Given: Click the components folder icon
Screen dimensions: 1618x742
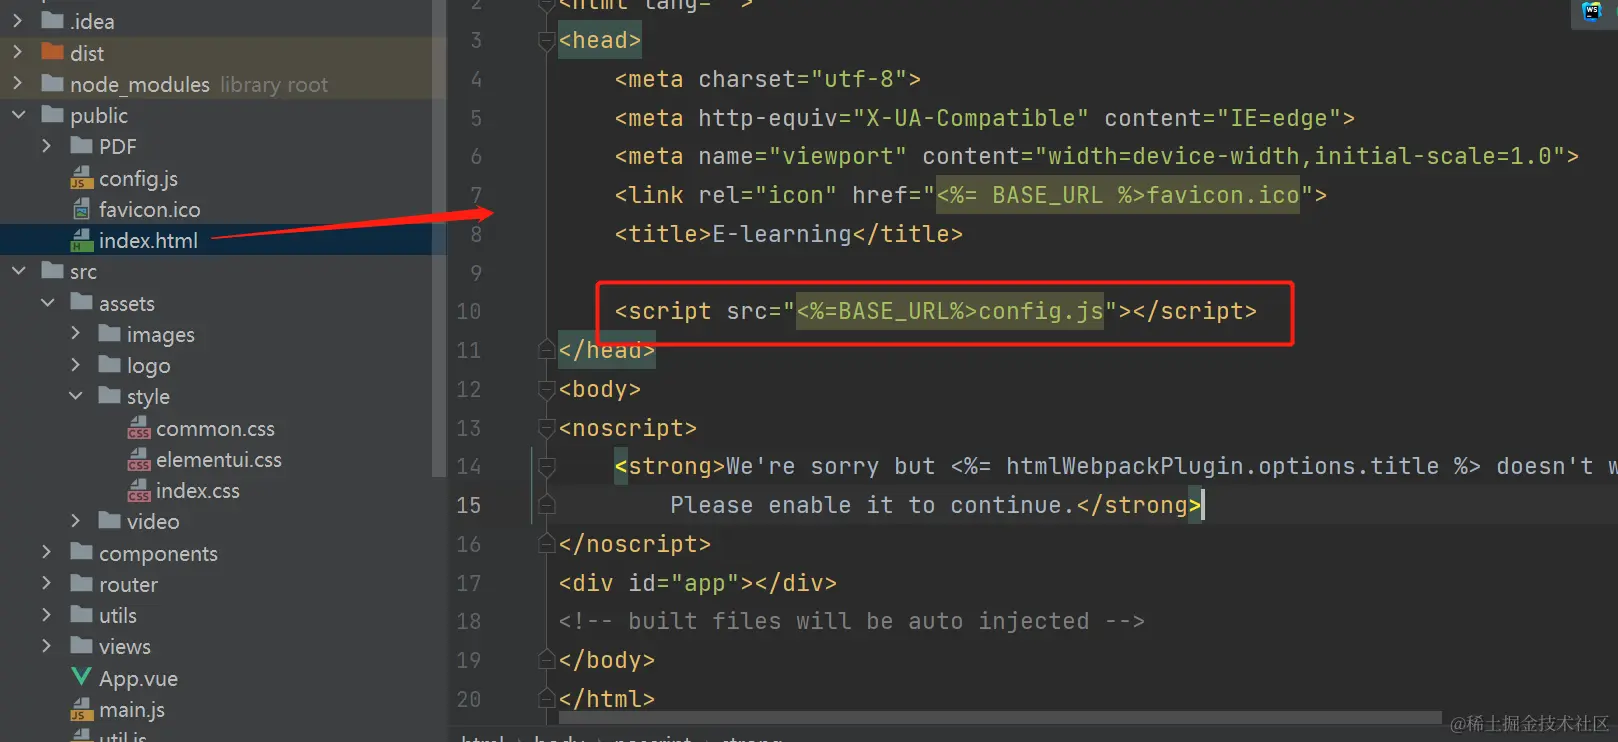Looking at the screenshot, I should click(x=82, y=551).
